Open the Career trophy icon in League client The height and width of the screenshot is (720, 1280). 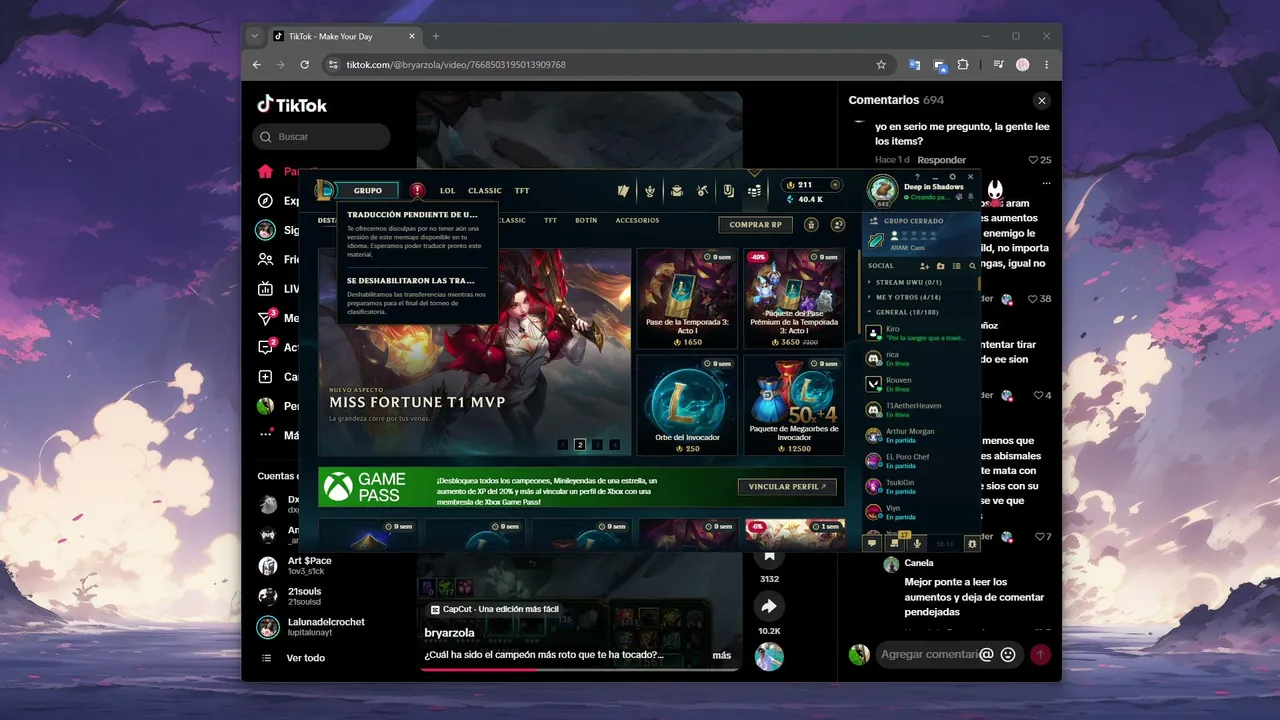pos(649,191)
